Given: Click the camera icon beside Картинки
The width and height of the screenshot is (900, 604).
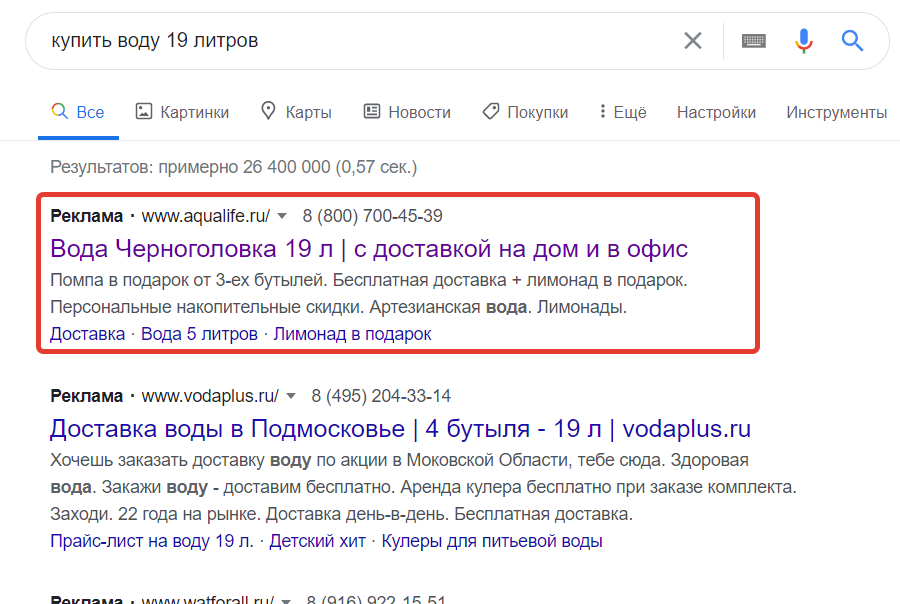Looking at the screenshot, I should point(143,111).
